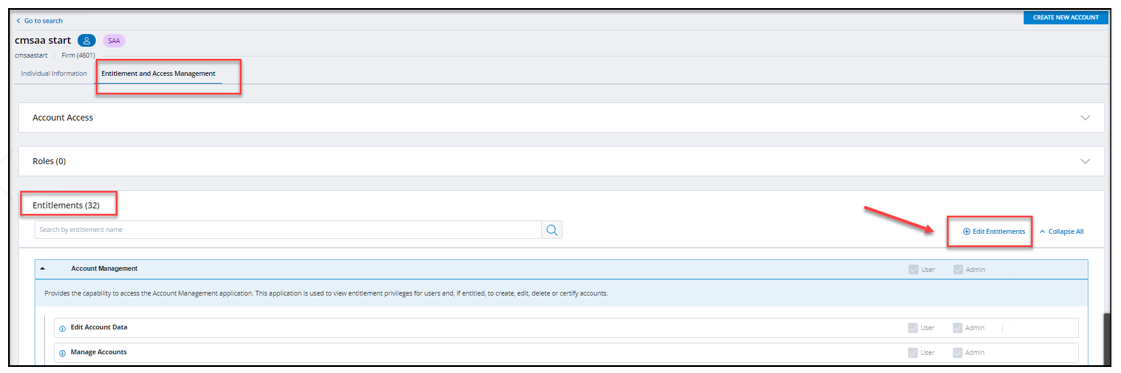1121x373 pixels.
Task: Toggle User checkbox for Account Management
Action: pos(913,269)
